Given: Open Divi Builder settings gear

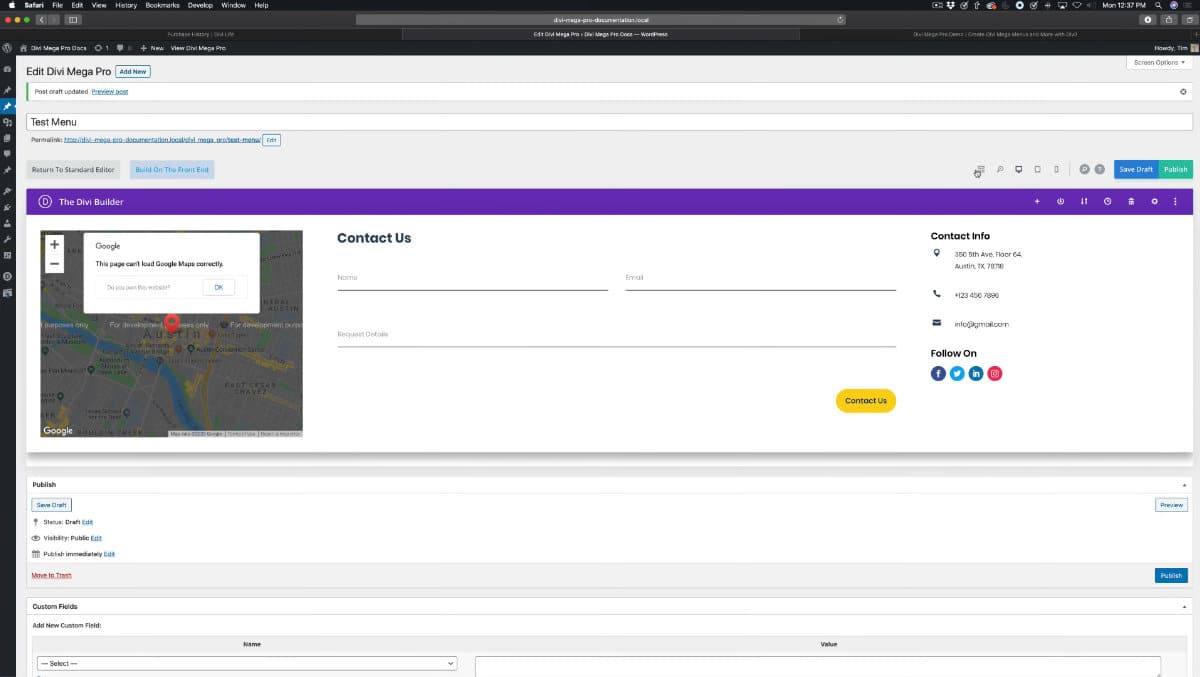Looking at the screenshot, I should point(1154,202).
